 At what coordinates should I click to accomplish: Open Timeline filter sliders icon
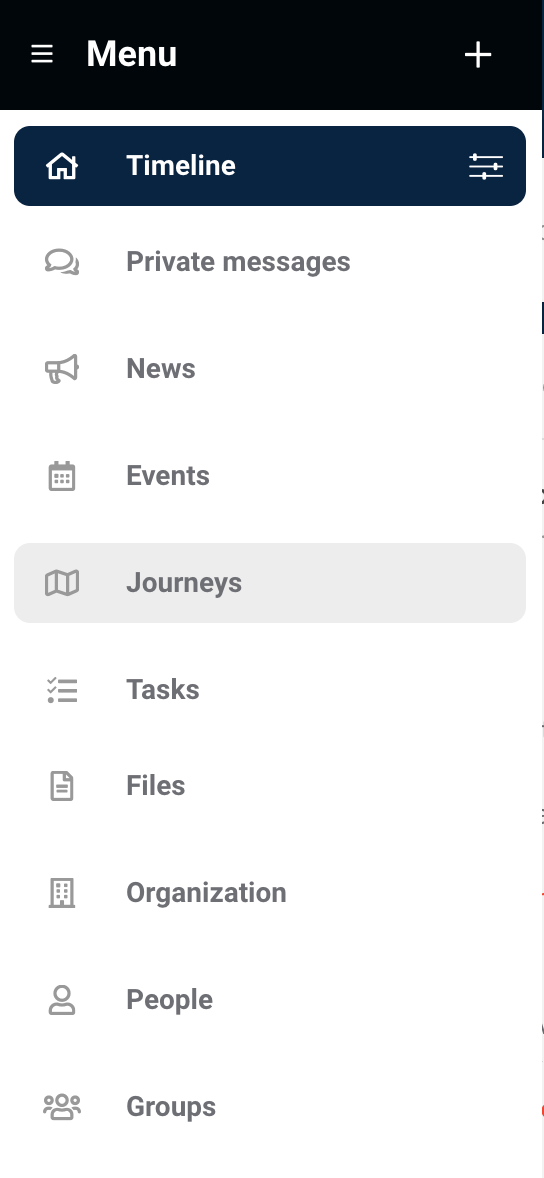(486, 166)
